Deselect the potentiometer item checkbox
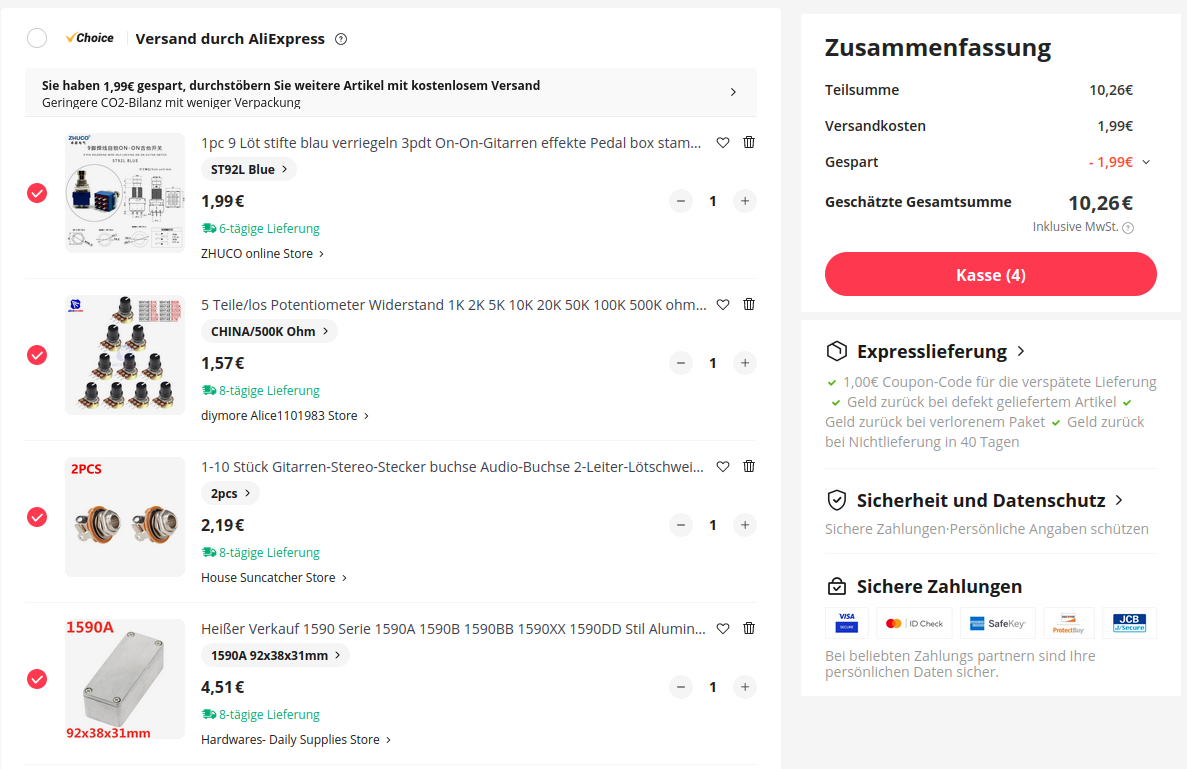The height and width of the screenshot is (769, 1187). (37, 355)
